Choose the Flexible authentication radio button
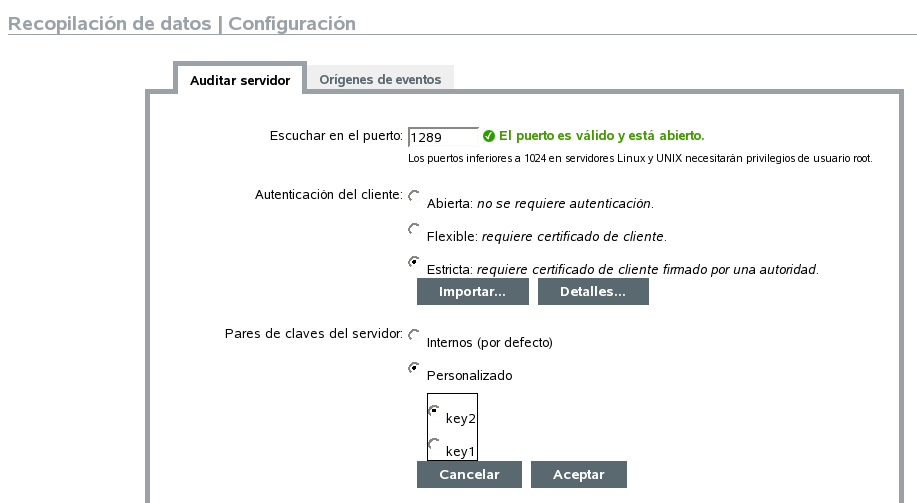917x503 pixels. 414,229
